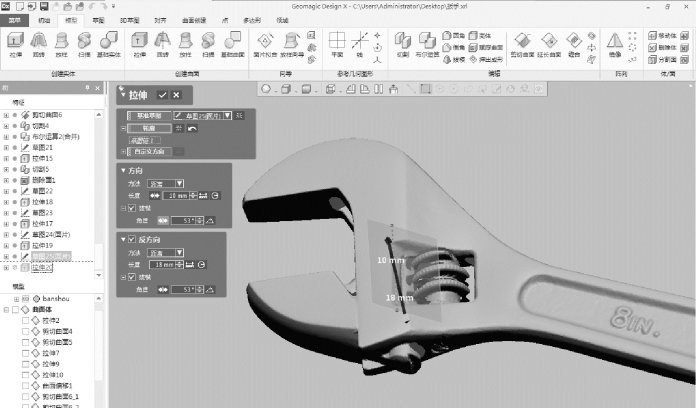The image size is (696, 408).
Task: Check the 拉伸2 surface body checkbox
Action: [27, 320]
